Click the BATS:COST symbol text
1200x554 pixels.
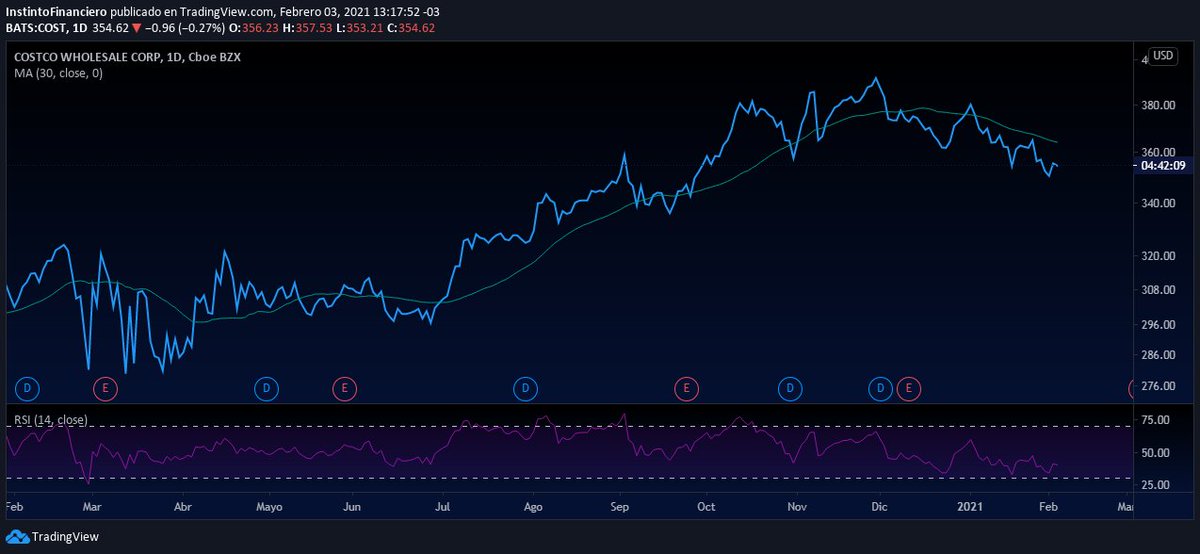(x=36, y=27)
